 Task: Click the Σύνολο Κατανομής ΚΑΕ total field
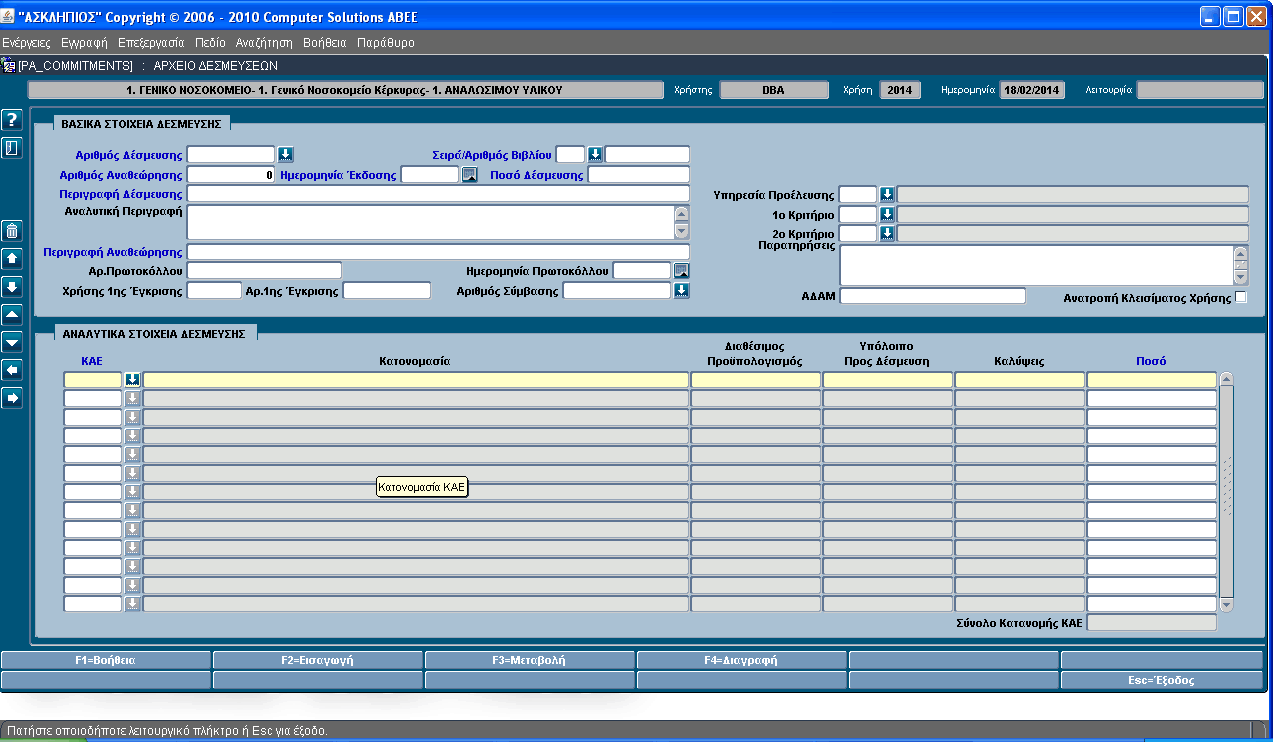[1151, 622]
